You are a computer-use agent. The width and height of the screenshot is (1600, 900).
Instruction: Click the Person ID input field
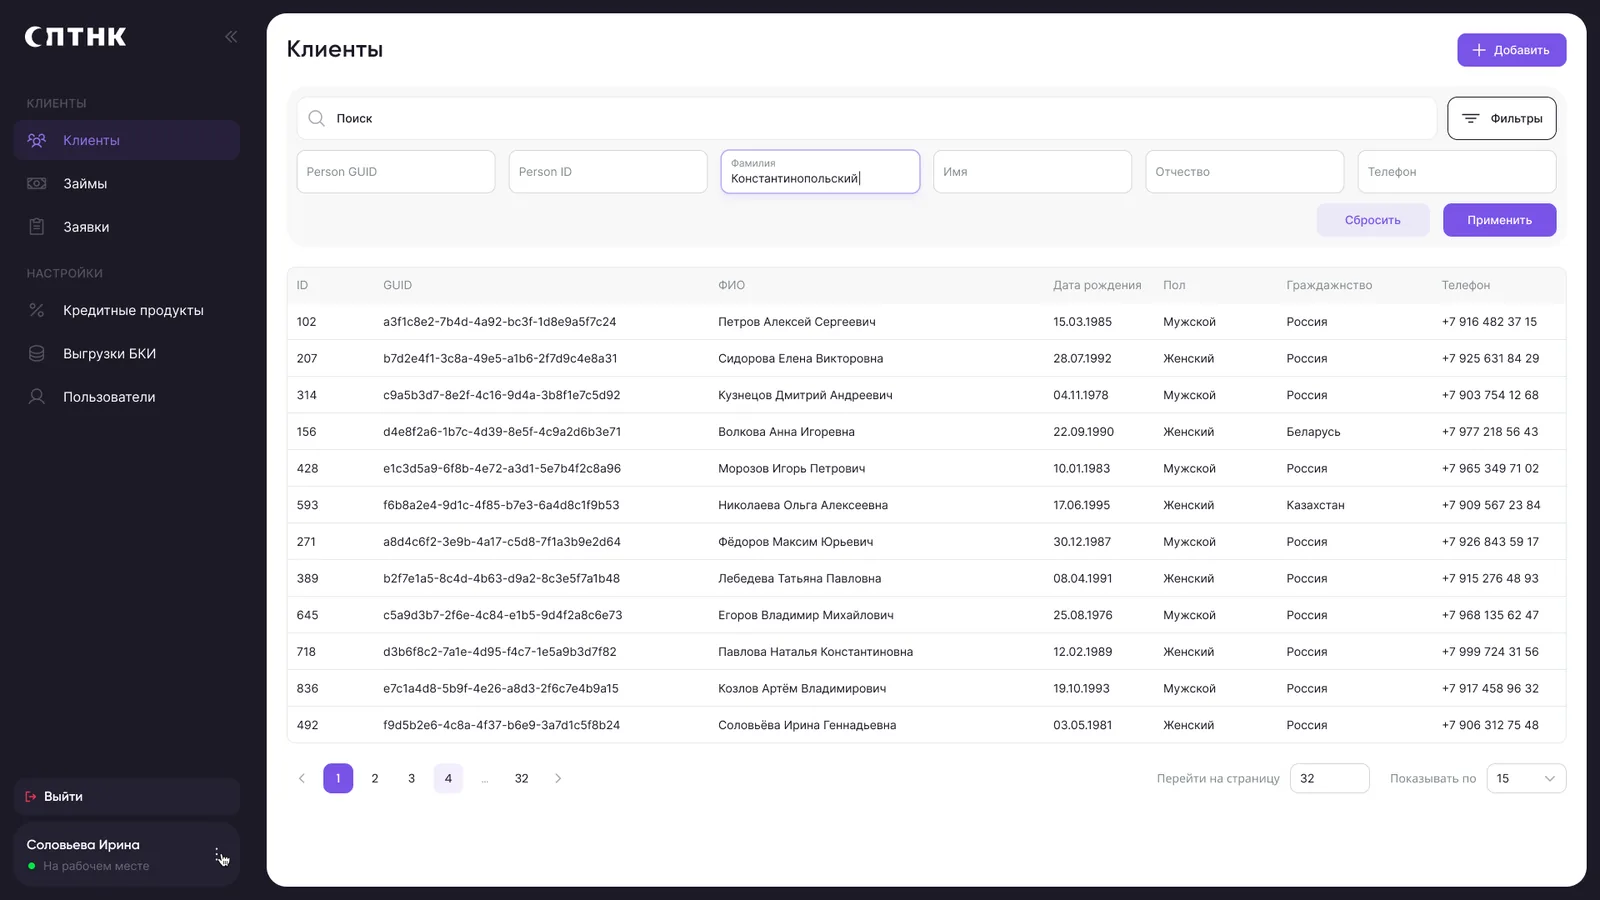[608, 172]
